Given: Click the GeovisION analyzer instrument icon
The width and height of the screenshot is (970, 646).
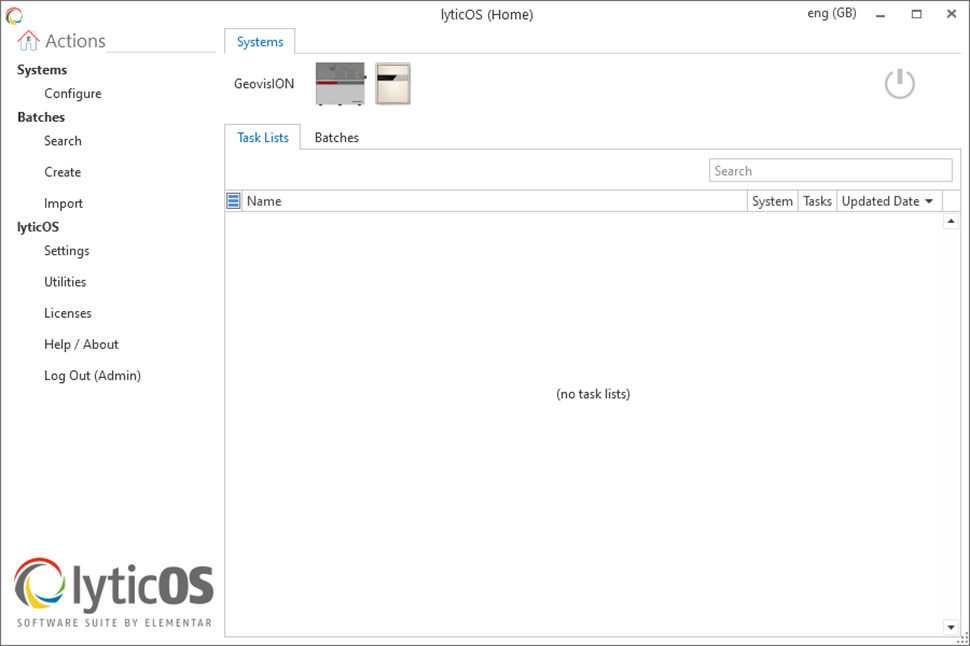Looking at the screenshot, I should coord(339,84).
